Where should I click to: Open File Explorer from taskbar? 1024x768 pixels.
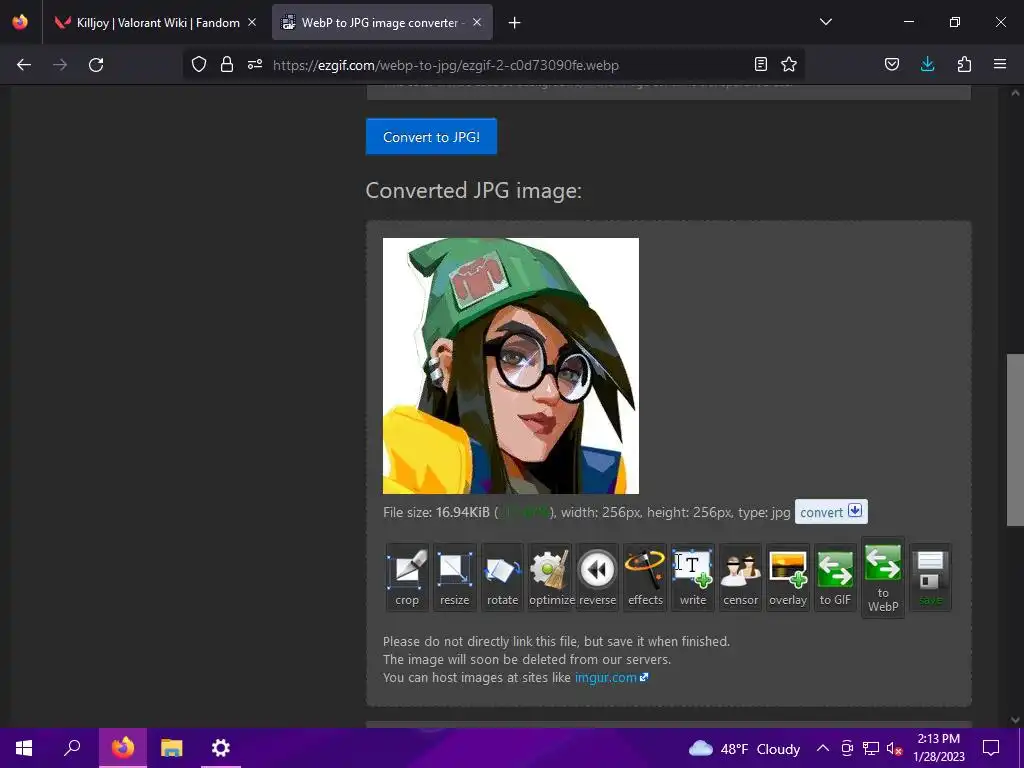[x=172, y=748]
